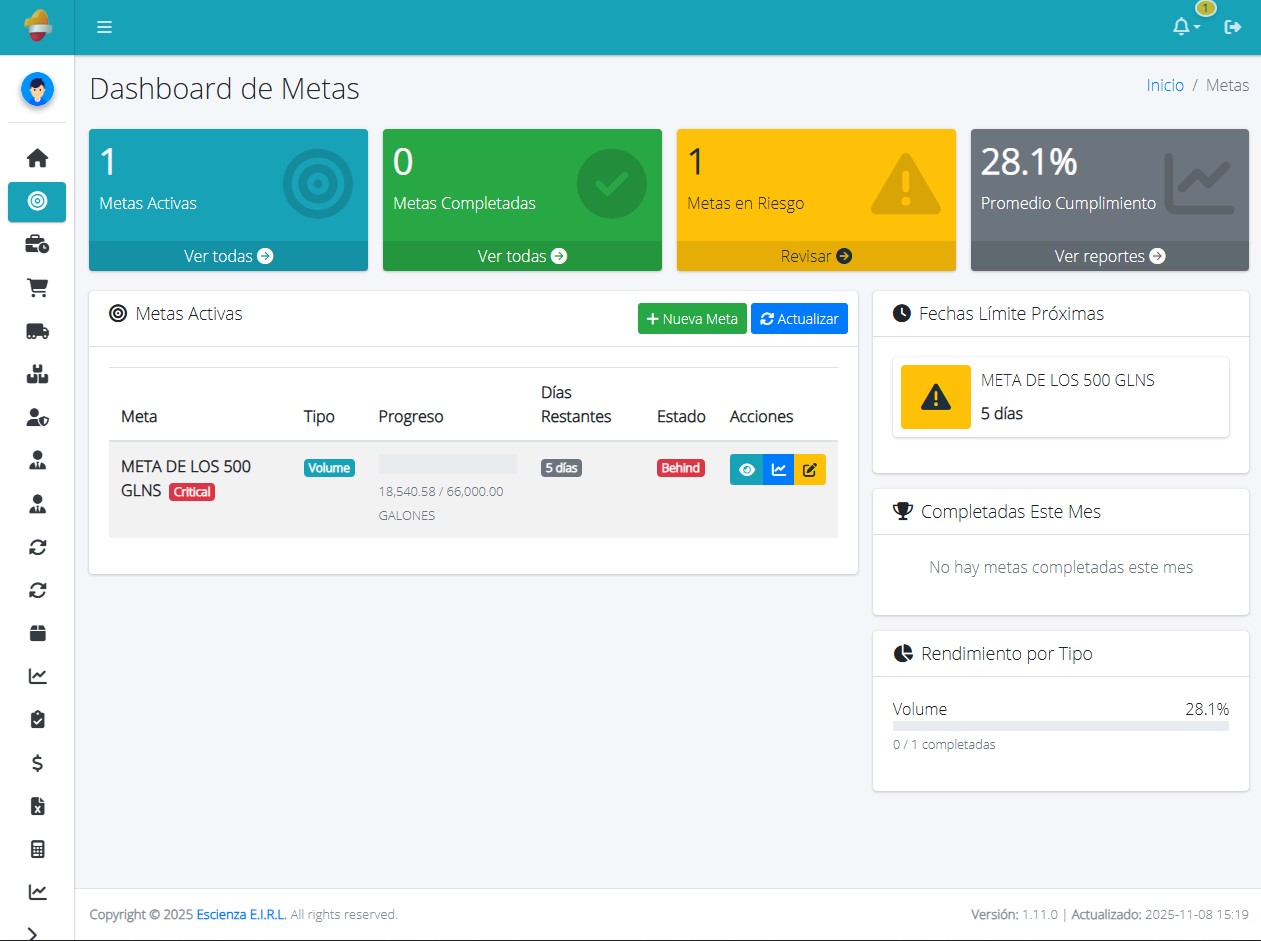Expand the sidebar using the bottom chevron arrow
This screenshot has width=1261, height=941.
click(x=33, y=933)
